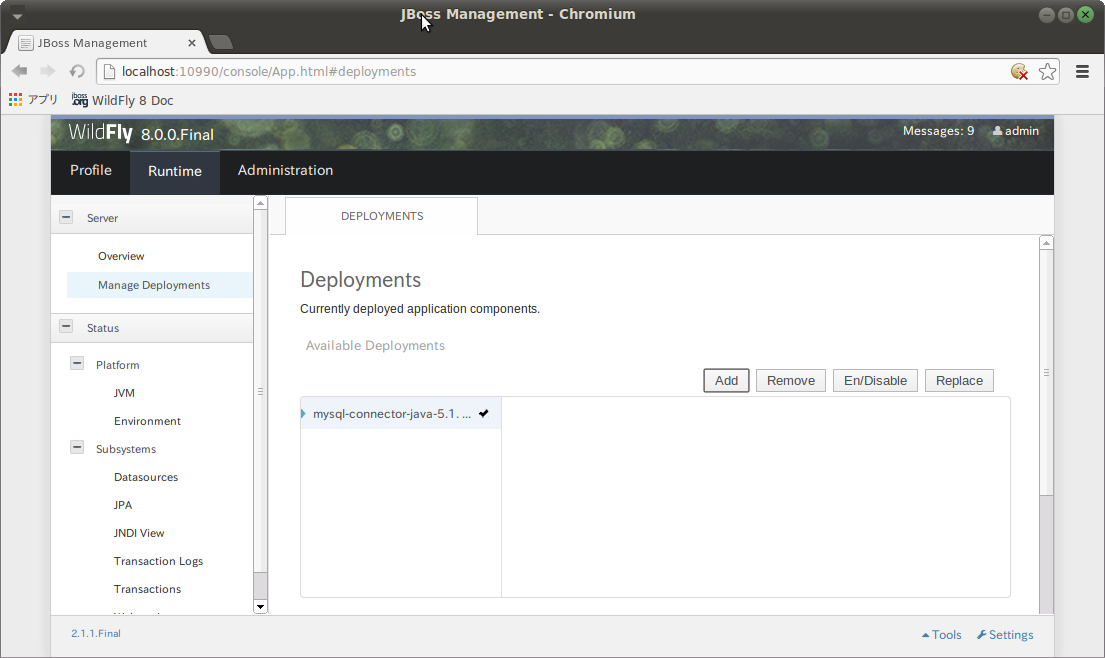Open the Chromium menu icon
The height and width of the screenshot is (658, 1105).
click(x=1082, y=71)
